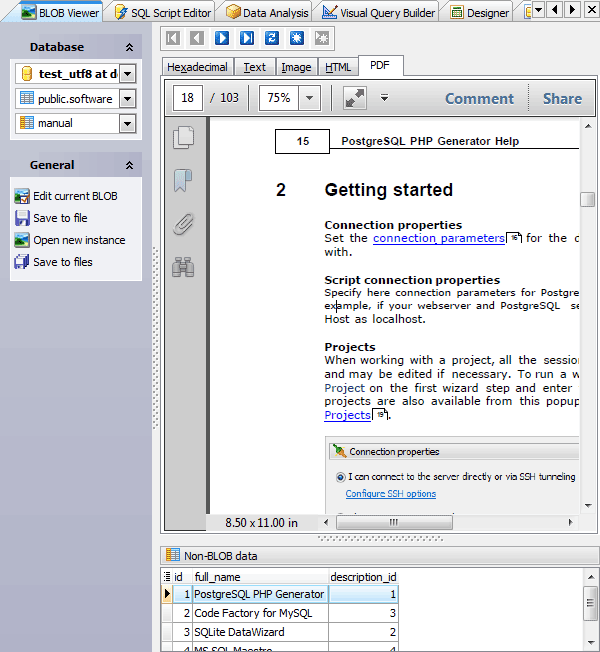The image size is (600, 652).
Task: Open the Configure SSH options link
Action: coord(390,494)
